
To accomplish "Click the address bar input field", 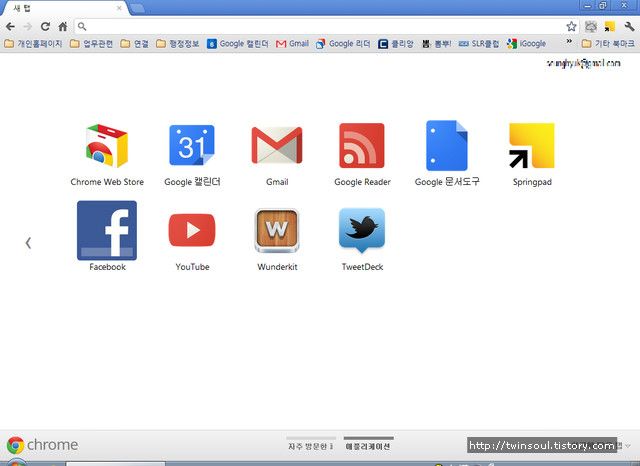I will pos(324,27).
